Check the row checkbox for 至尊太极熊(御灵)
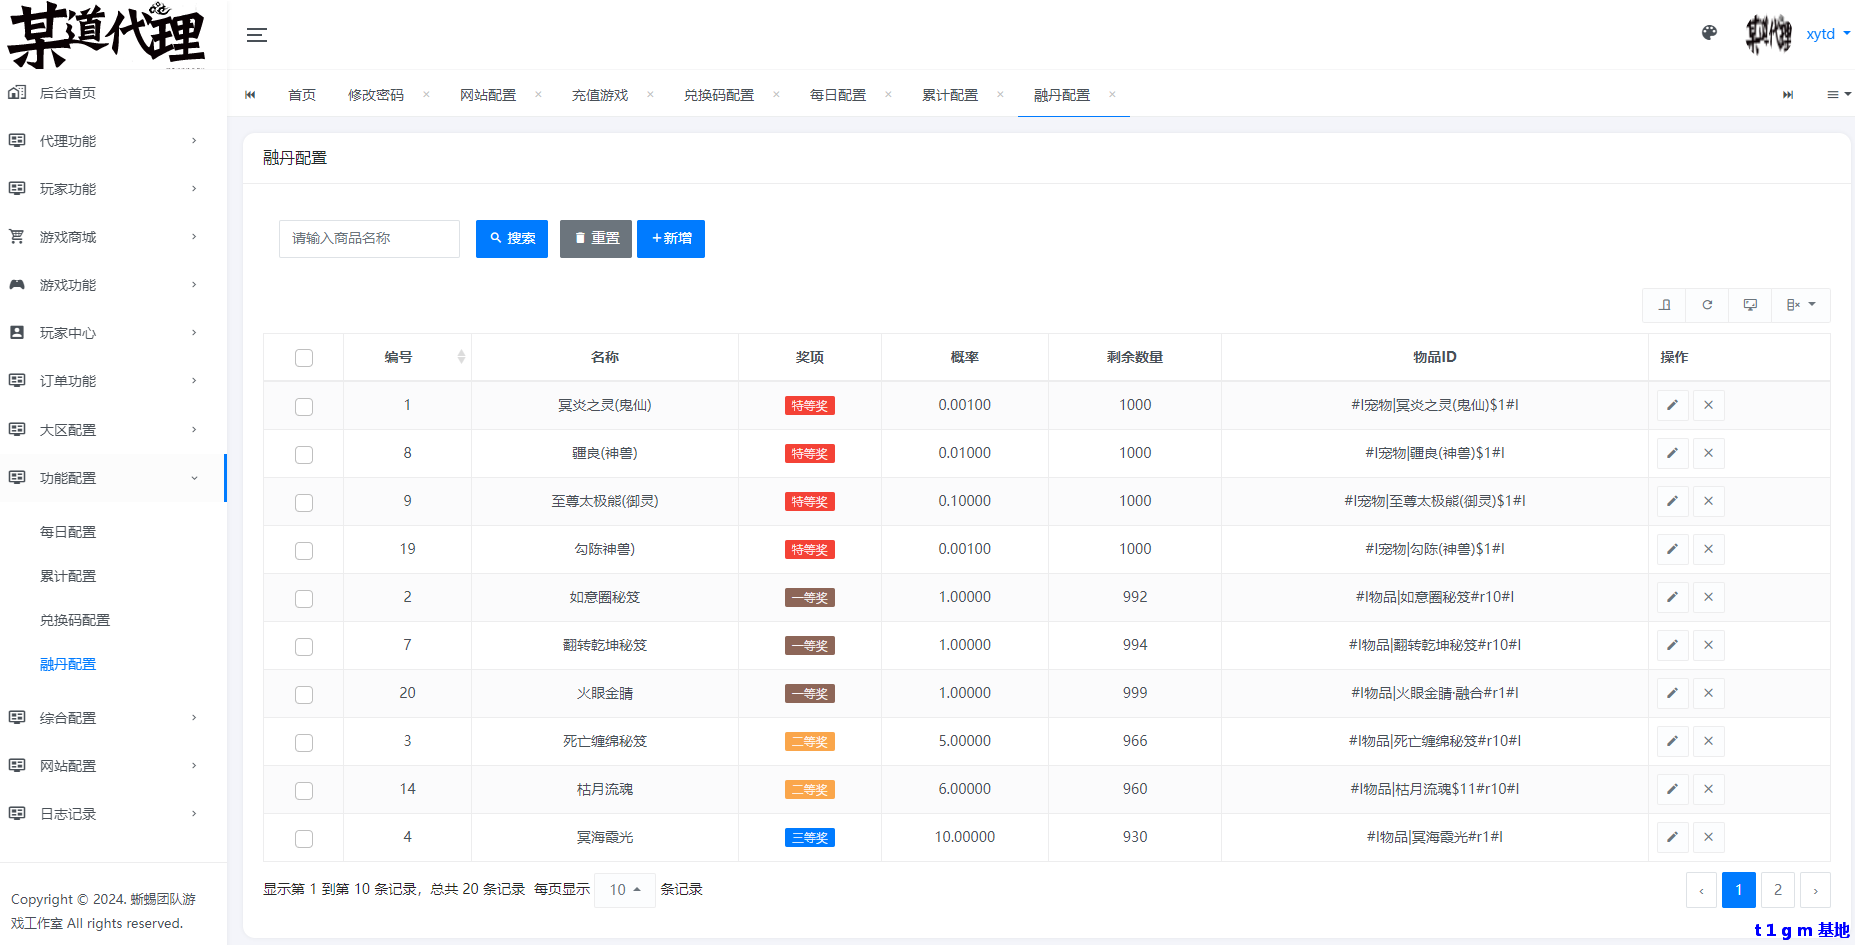Viewport: 1855px width, 945px height. click(x=304, y=502)
